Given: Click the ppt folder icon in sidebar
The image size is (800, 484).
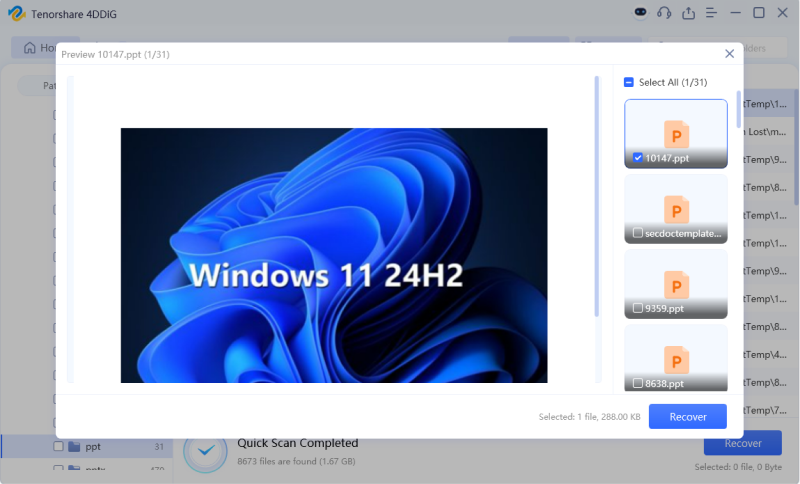Looking at the screenshot, I should click(75, 446).
